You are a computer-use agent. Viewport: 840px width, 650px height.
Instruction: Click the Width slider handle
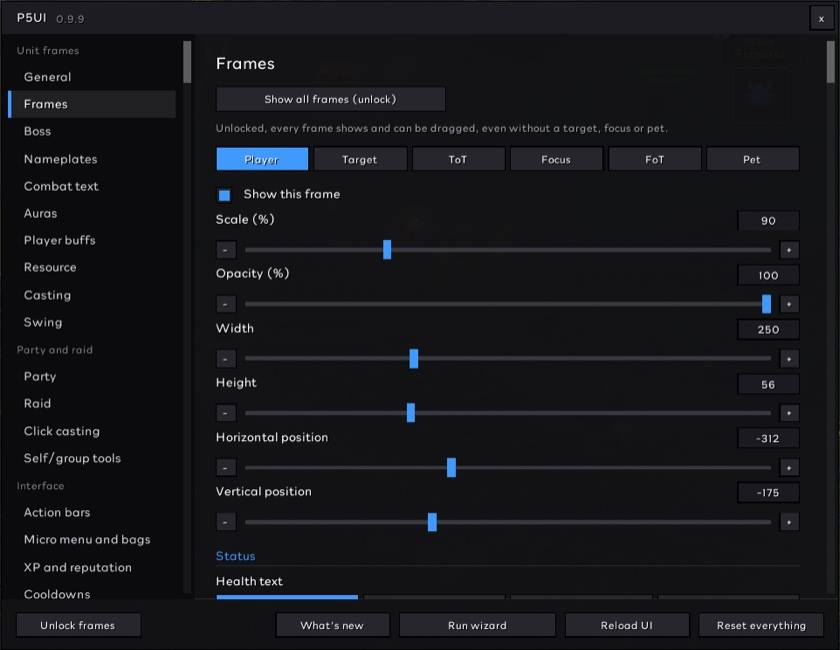click(x=414, y=358)
